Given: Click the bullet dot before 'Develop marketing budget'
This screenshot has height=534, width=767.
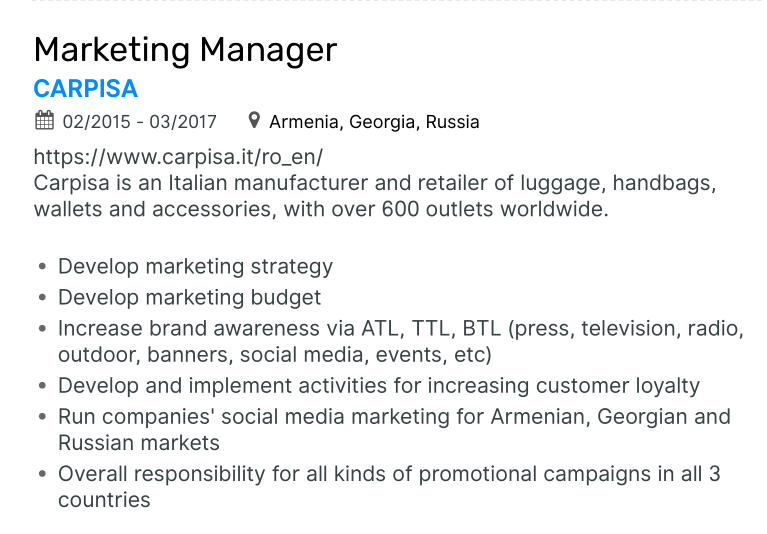Looking at the screenshot, I should coord(41,298).
